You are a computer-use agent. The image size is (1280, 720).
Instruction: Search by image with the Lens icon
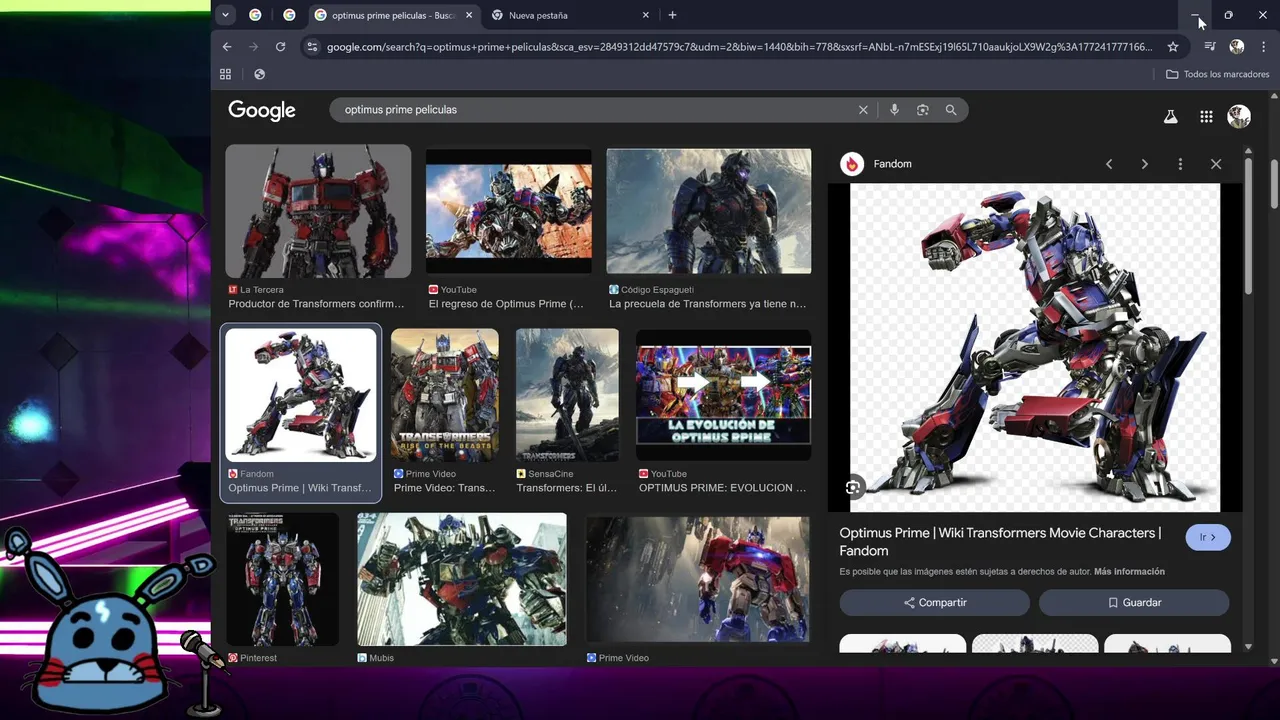[x=923, y=110]
